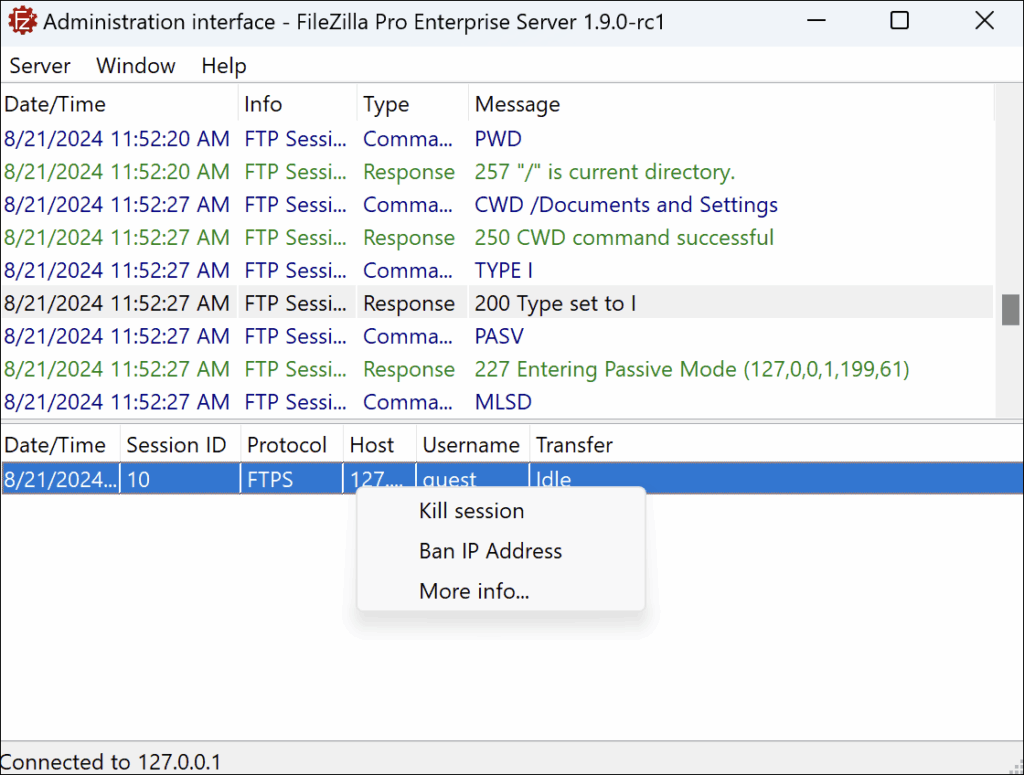1024x775 pixels.
Task: Click the Protocol column header
Action: point(287,445)
